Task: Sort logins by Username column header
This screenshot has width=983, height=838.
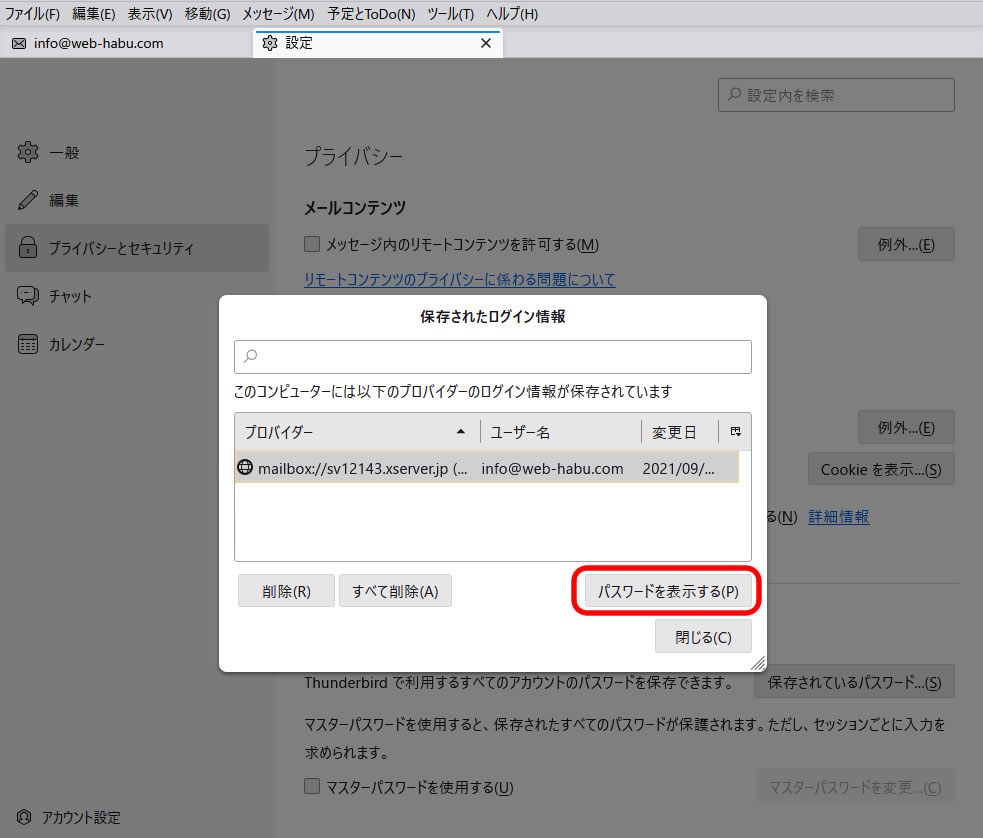Action: (560, 432)
